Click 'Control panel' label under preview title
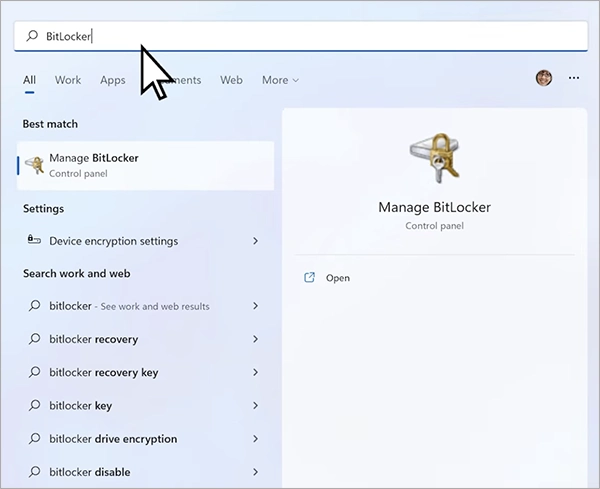Viewport: 600px width, 489px height. click(434, 226)
